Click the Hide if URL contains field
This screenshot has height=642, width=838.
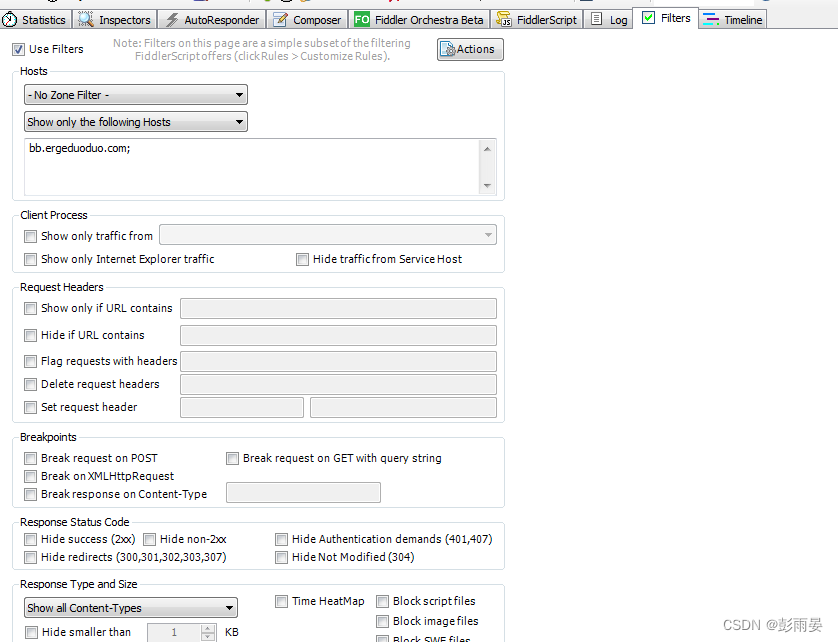tap(338, 335)
